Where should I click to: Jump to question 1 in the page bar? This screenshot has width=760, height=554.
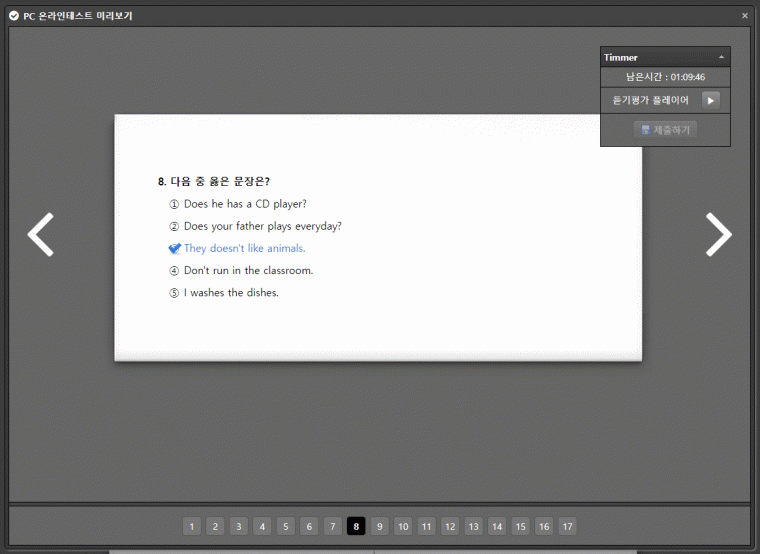[x=192, y=526]
